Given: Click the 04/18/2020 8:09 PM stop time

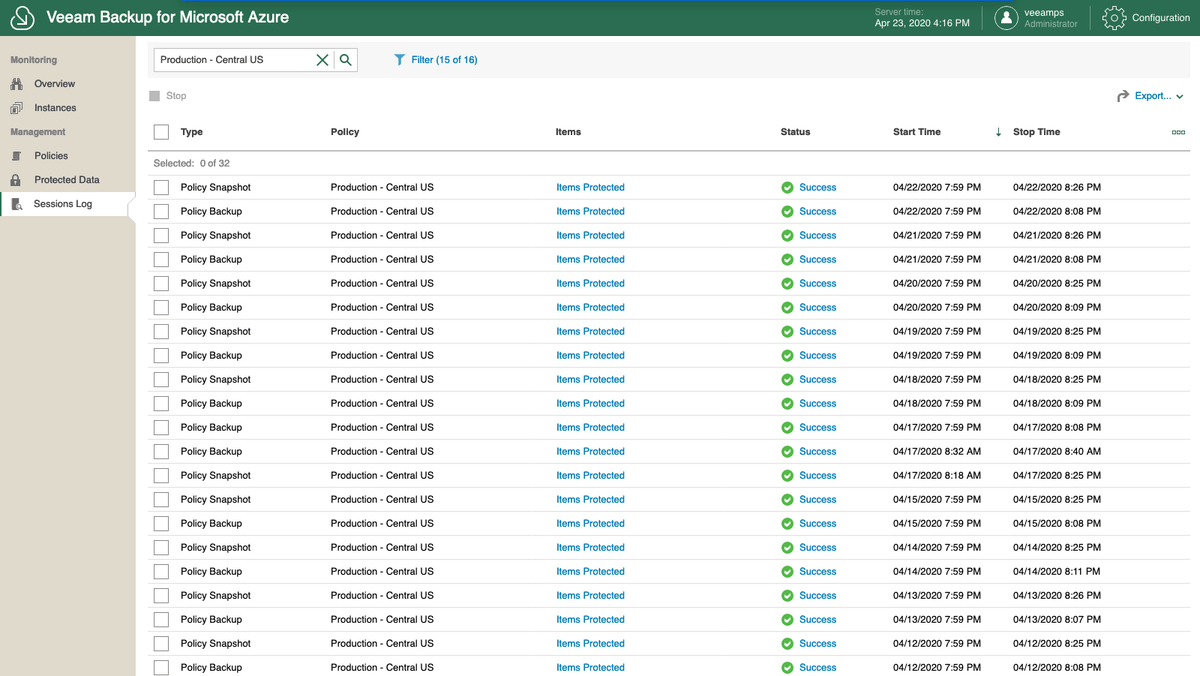Looking at the screenshot, I should click(1057, 403).
